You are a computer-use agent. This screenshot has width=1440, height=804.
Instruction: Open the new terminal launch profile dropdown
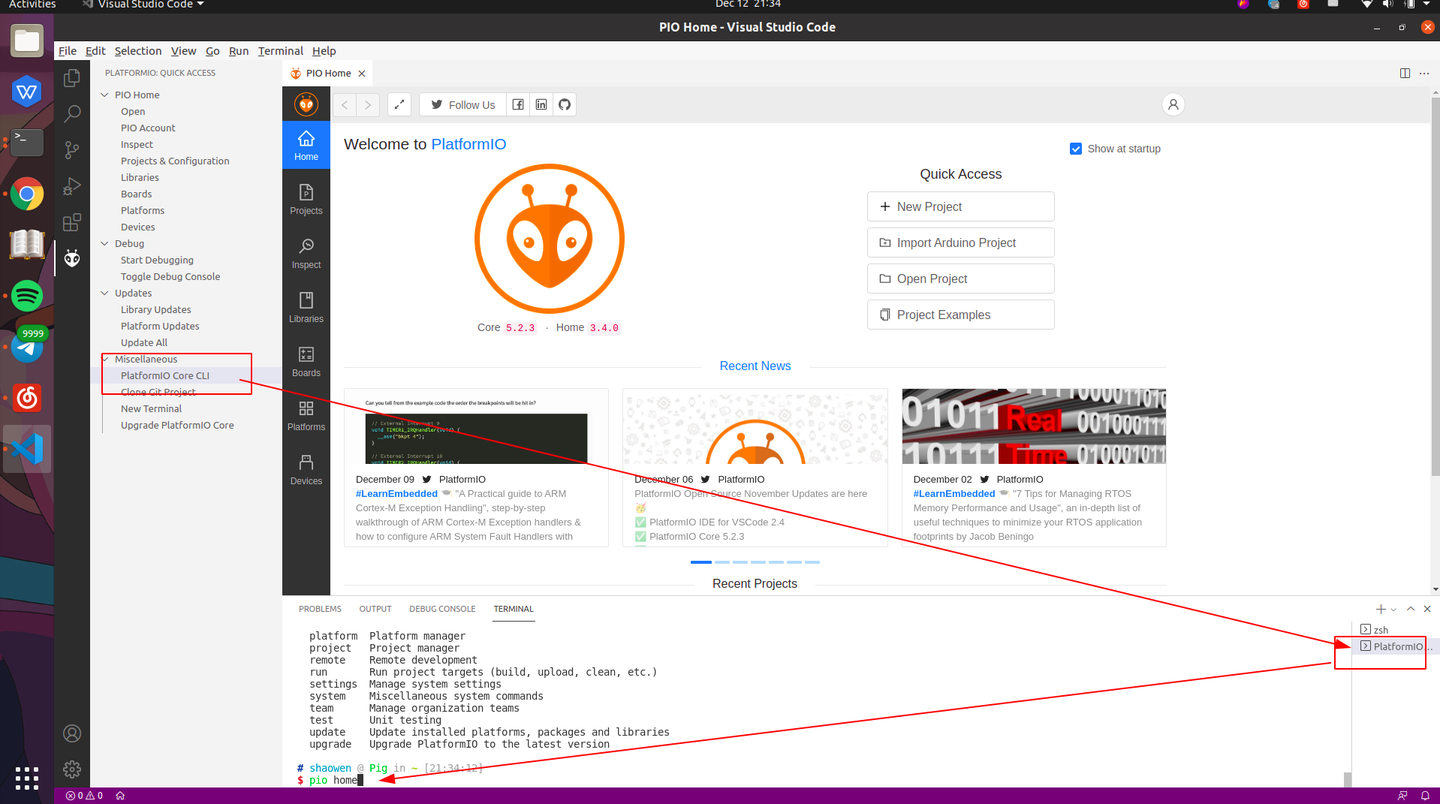pyautogui.click(x=1394, y=609)
